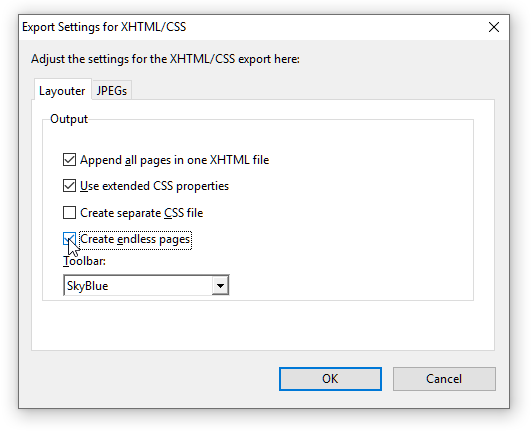Click the dialog title 'Export Settings for XHTML/CSS'
The width and height of the screenshot is (531, 433).
(104, 27)
